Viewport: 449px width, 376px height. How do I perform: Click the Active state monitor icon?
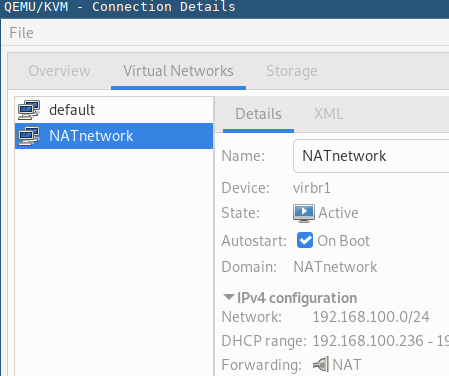coord(304,213)
